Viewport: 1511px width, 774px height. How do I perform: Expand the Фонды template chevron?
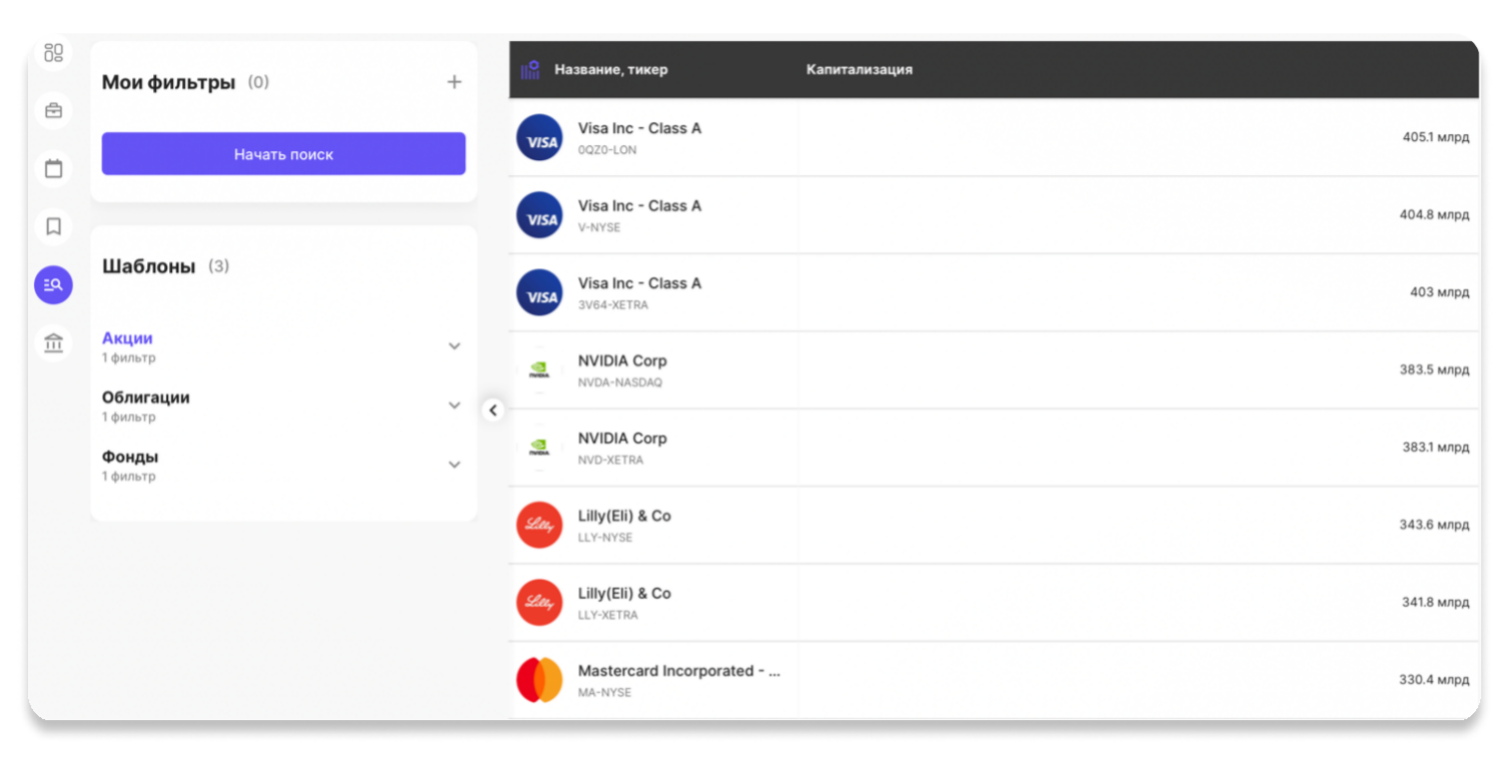pos(454,465)
